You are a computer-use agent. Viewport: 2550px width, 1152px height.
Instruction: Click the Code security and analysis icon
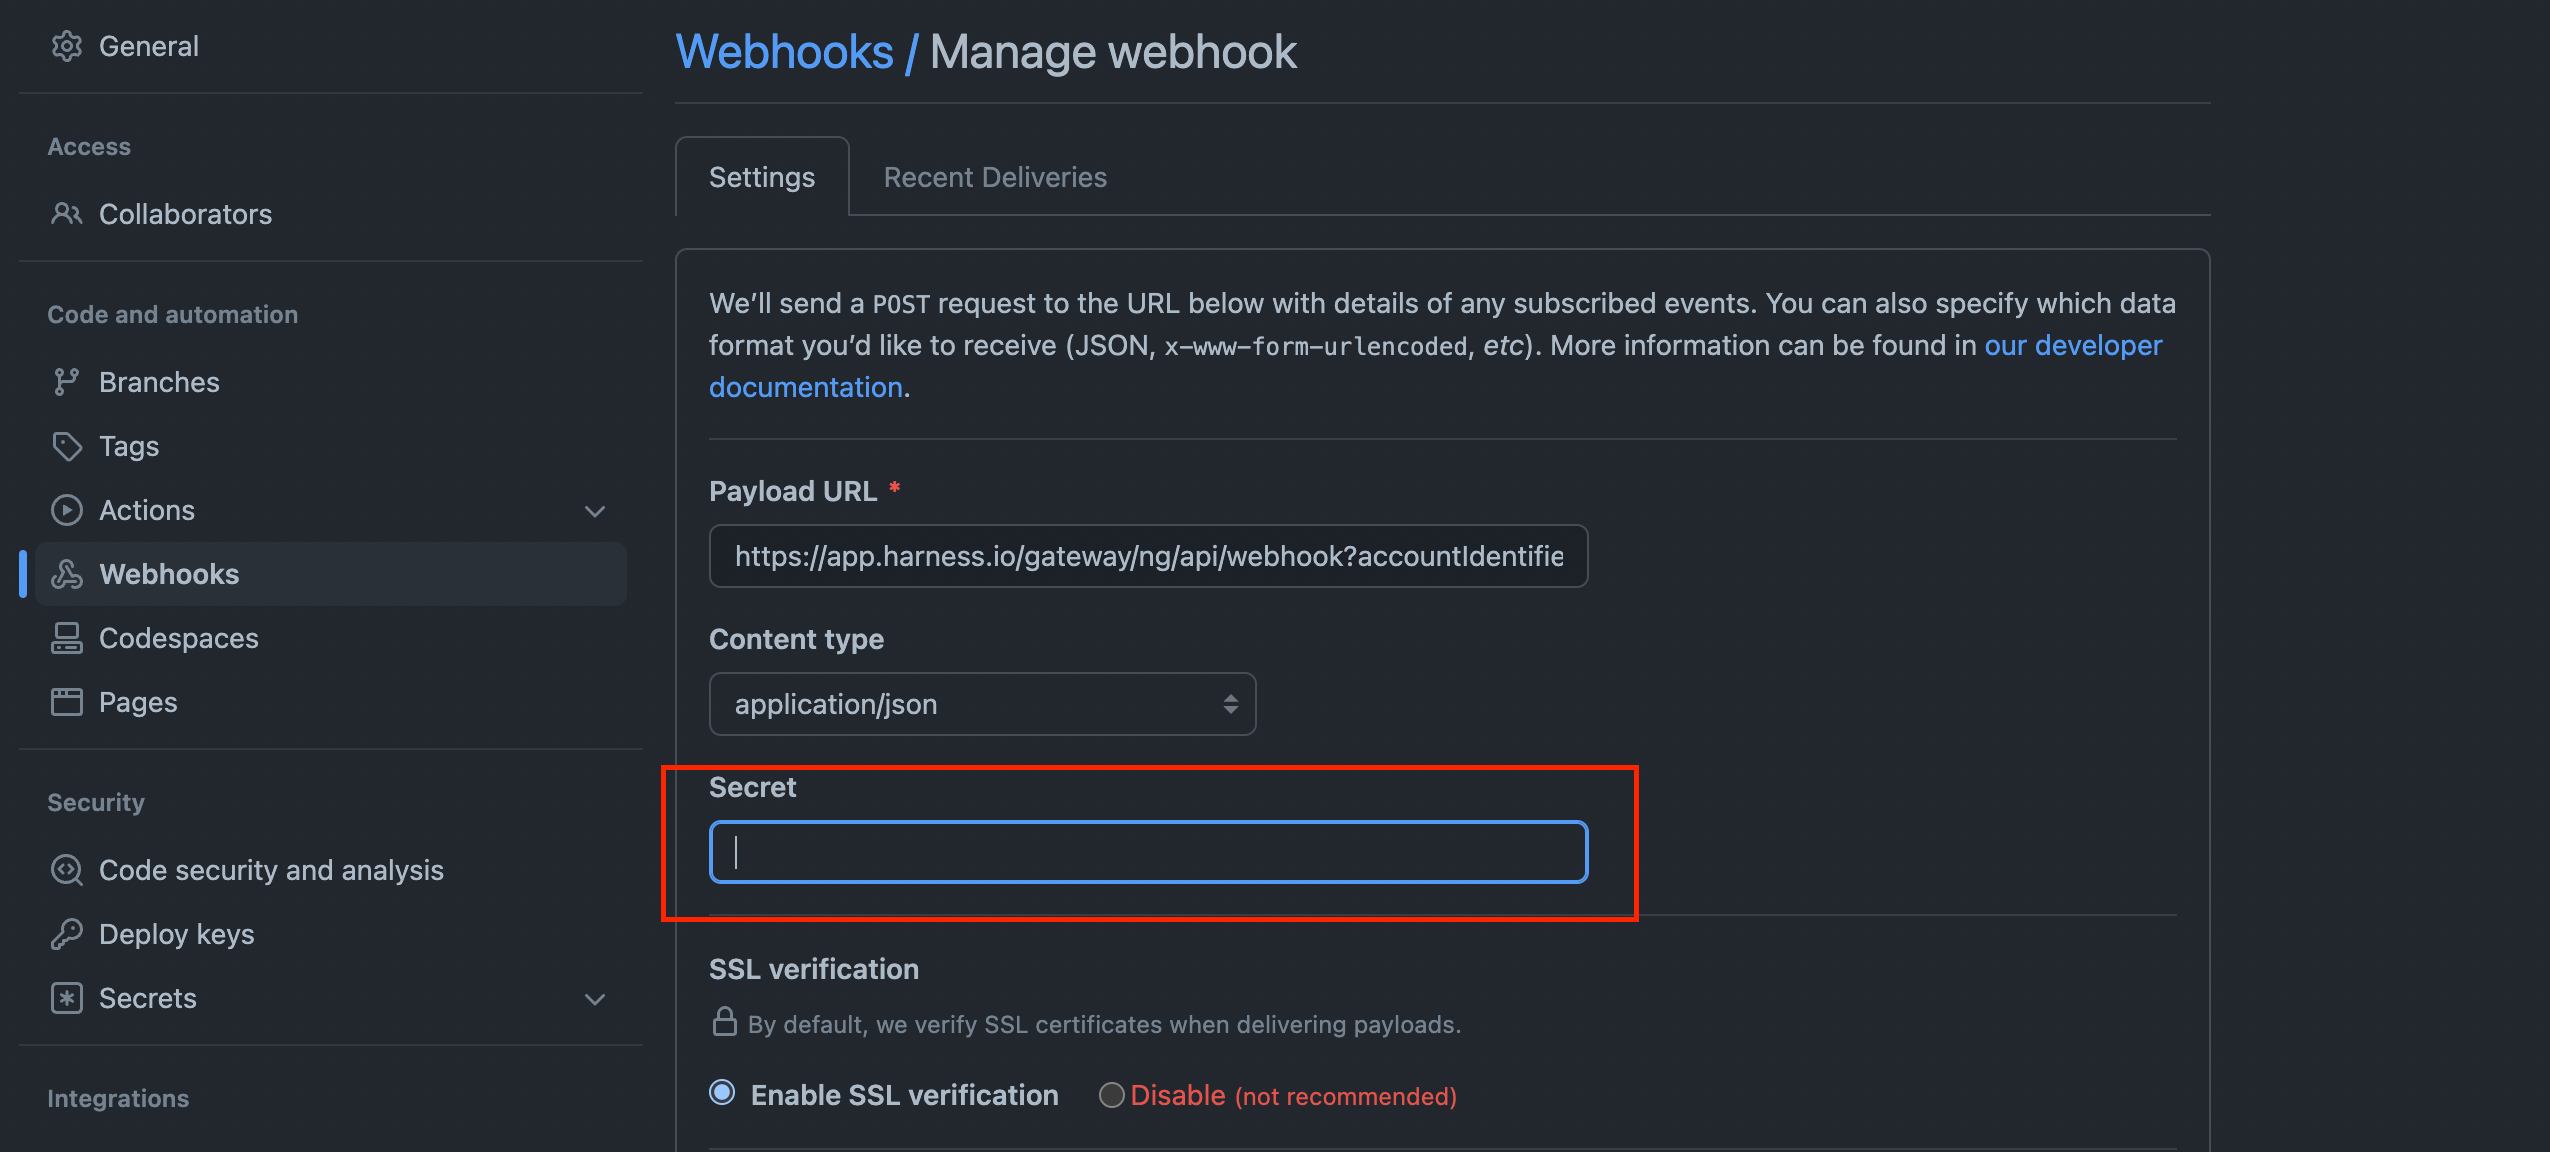point(66,869)
